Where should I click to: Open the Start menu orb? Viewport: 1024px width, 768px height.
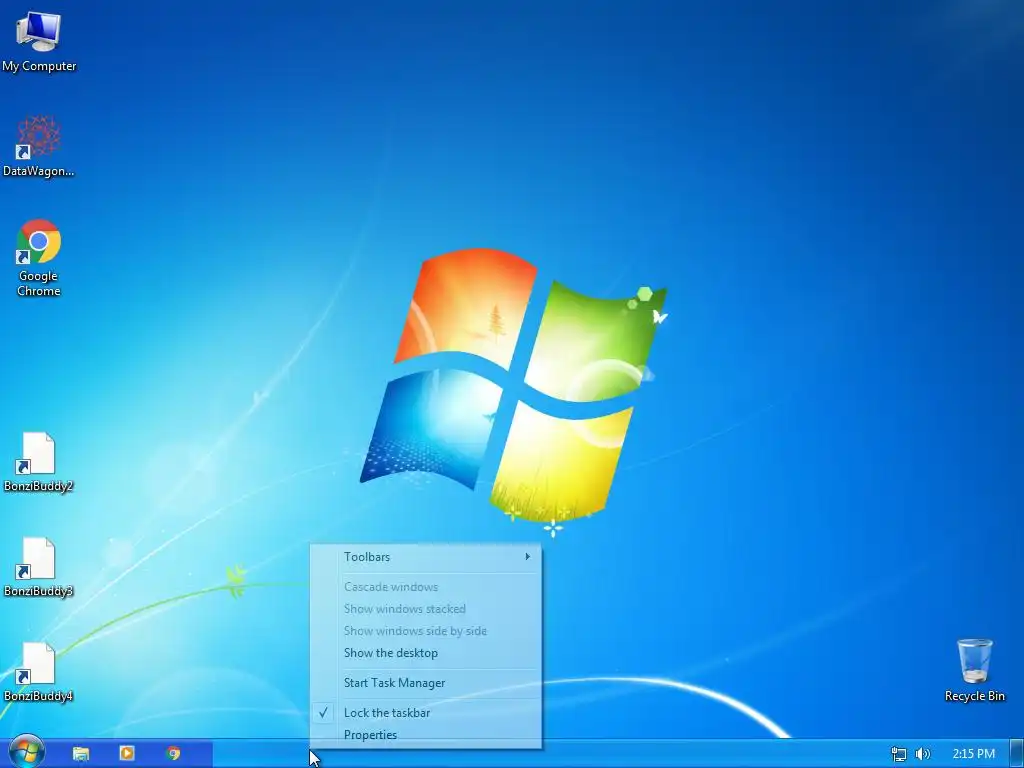tap(27, 752)
